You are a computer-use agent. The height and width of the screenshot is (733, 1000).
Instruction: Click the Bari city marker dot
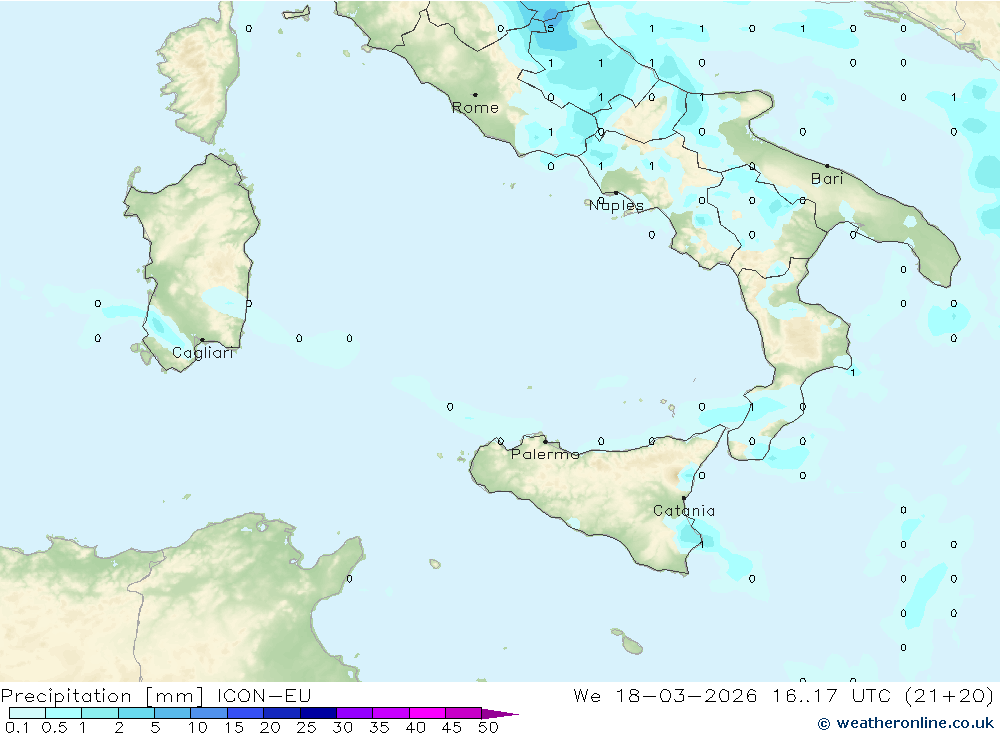pyautogui.click(x=827, y=166)
